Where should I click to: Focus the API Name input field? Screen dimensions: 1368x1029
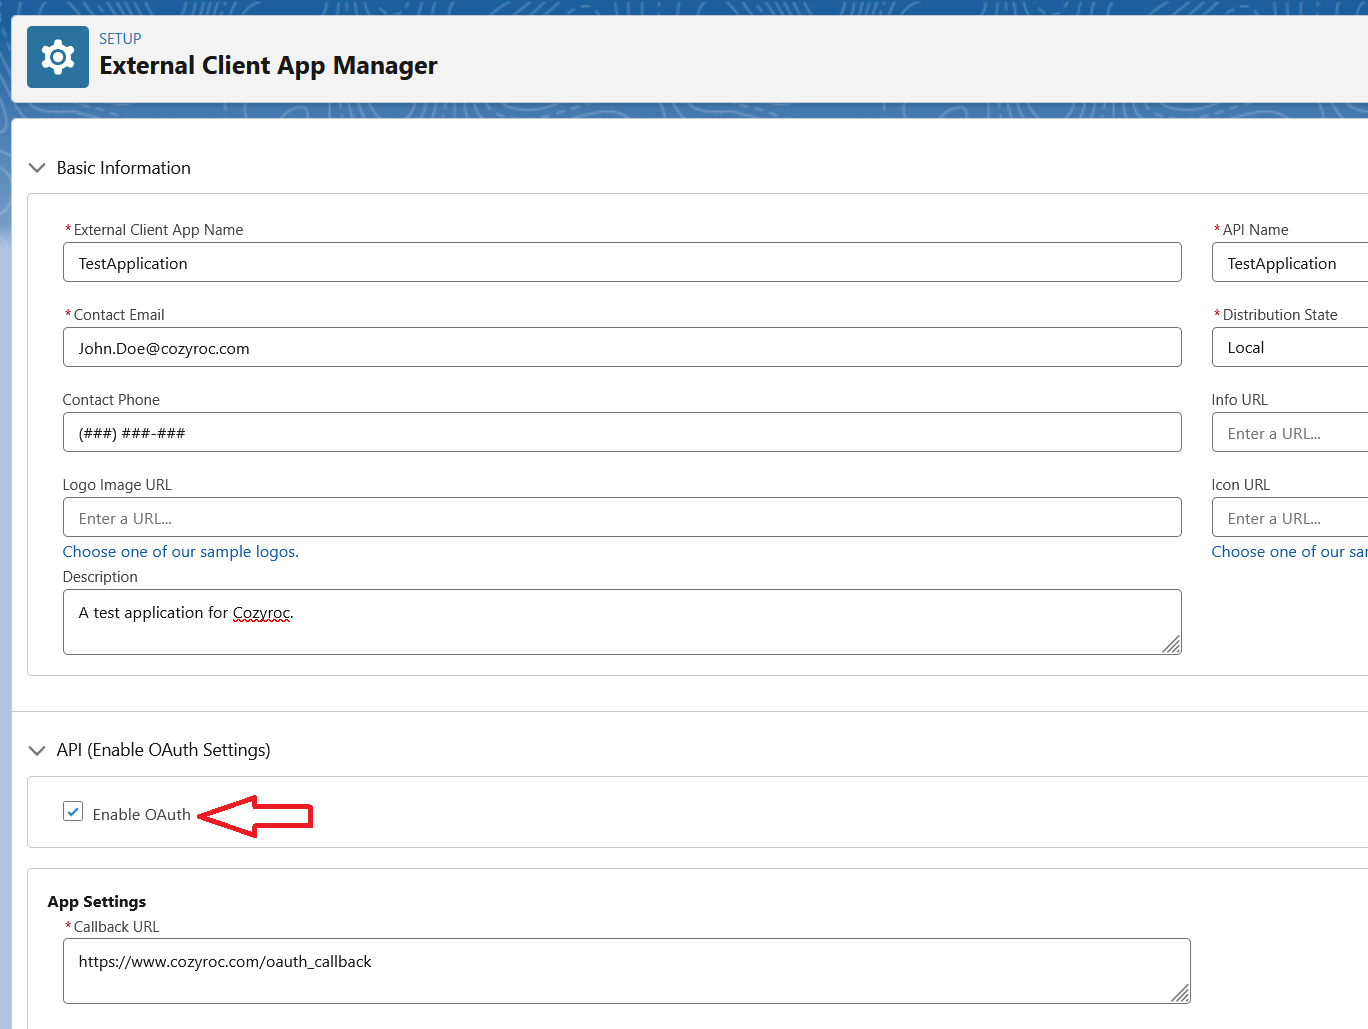[1290, 263]
